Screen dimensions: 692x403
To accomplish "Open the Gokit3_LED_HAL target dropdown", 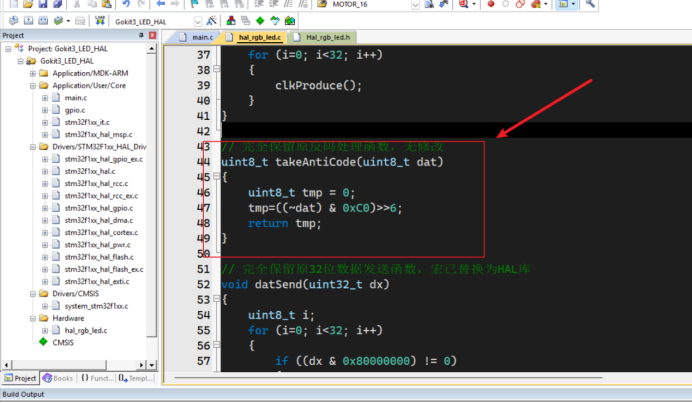I will 196,20.
